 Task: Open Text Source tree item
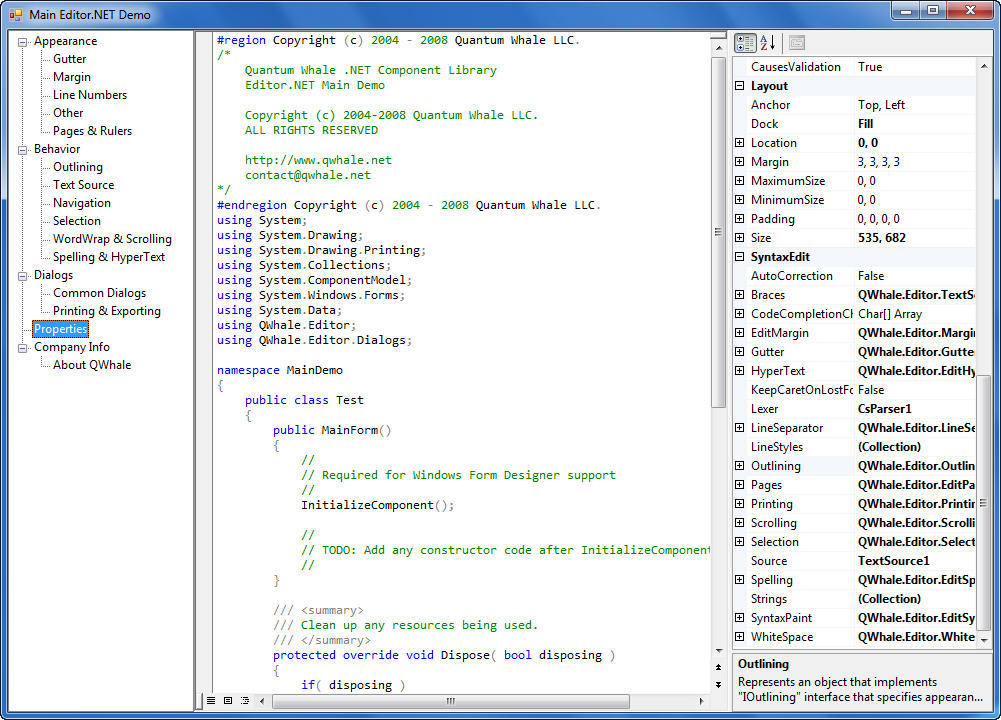tap(84, 184)
